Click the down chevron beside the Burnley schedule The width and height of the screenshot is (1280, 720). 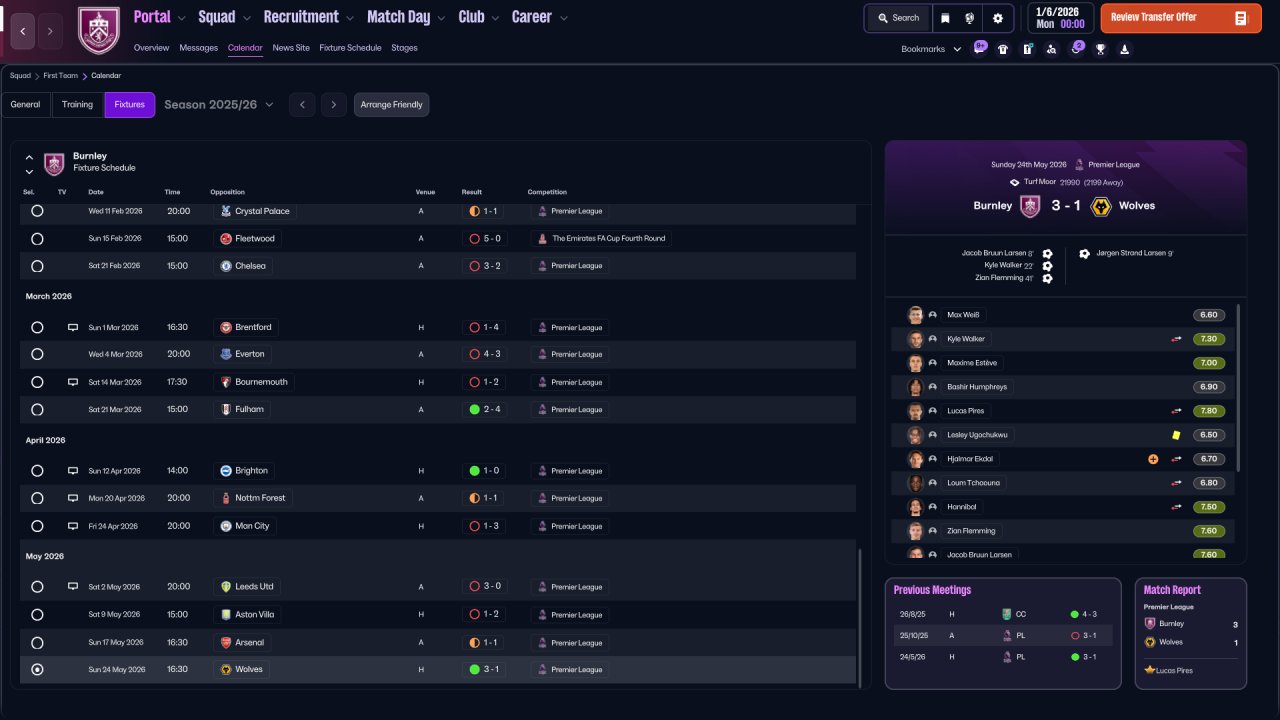tap(29, 171)
